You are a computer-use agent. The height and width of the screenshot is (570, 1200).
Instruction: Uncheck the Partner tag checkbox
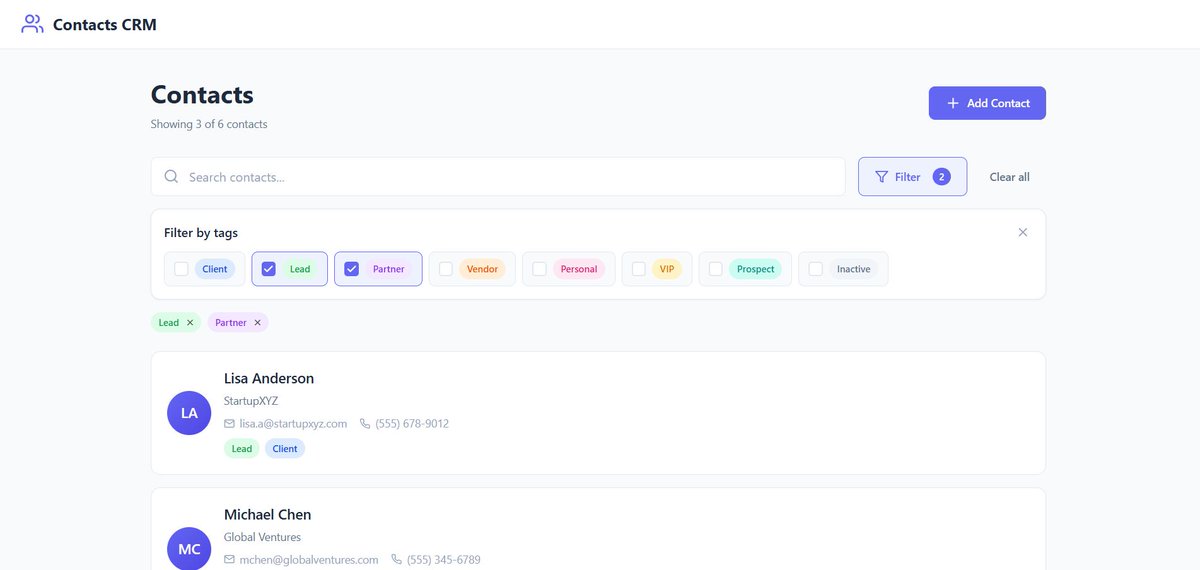pos(351,269)
